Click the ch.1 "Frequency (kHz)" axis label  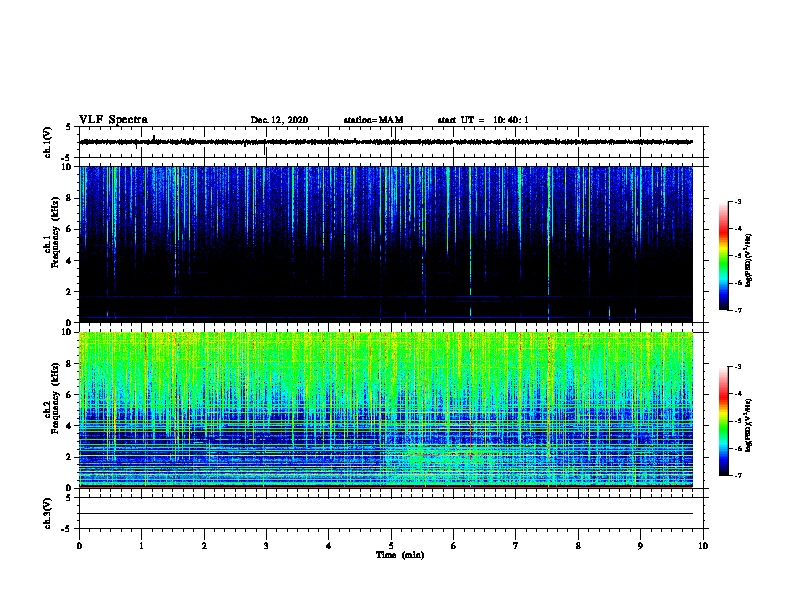tap(55, 232)
